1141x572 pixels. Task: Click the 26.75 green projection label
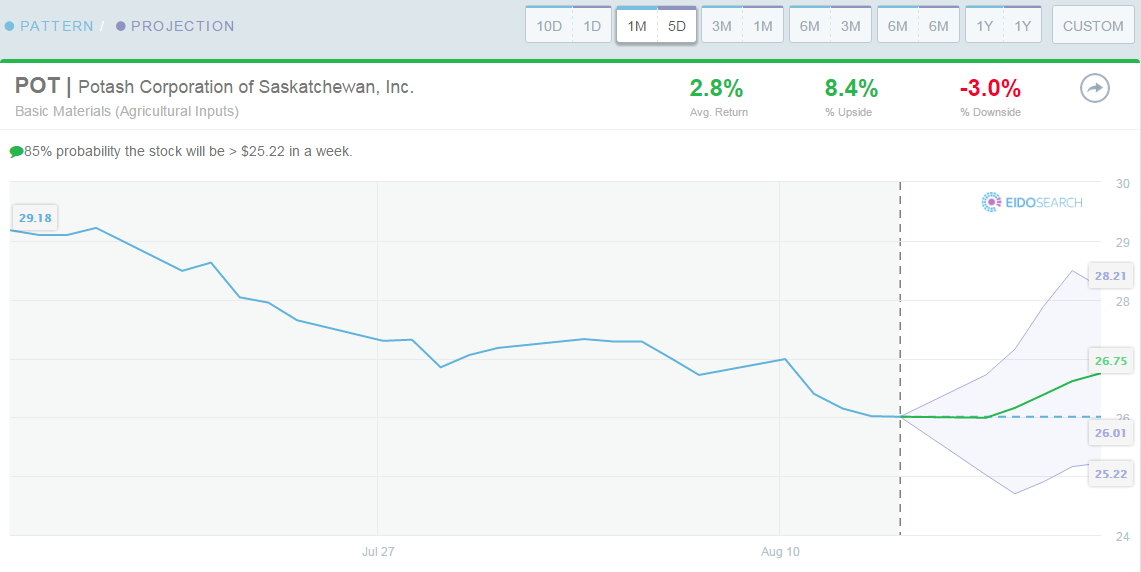tap(1110, 361)
